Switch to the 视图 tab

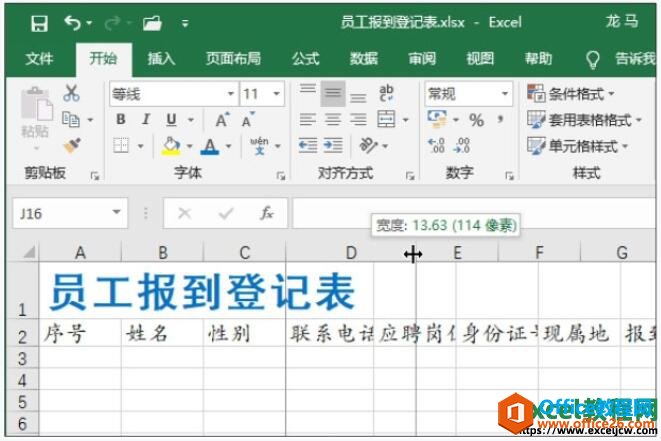(480, 59)
